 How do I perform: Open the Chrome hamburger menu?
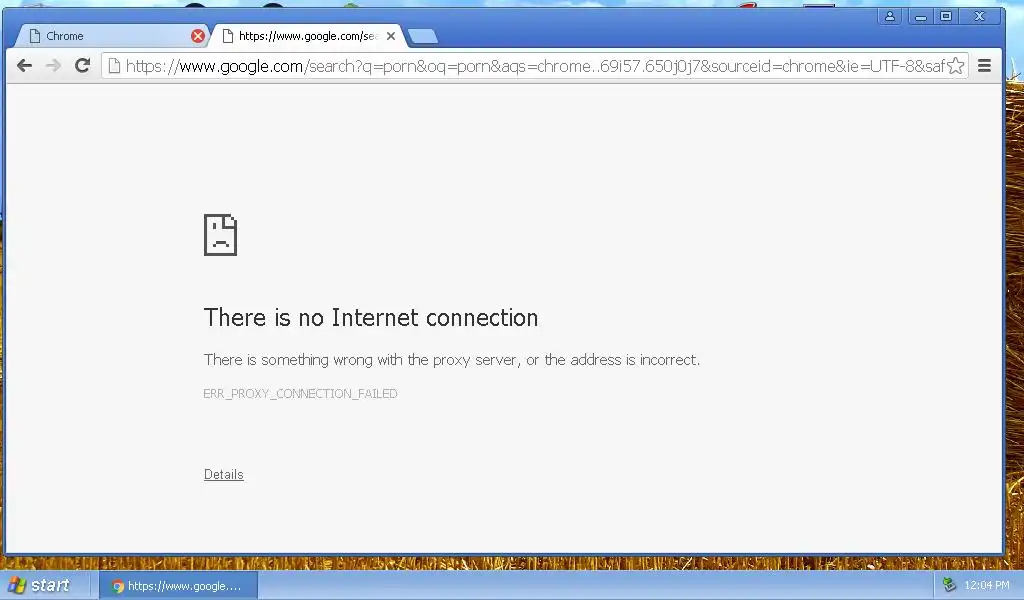tap(984, 65)
